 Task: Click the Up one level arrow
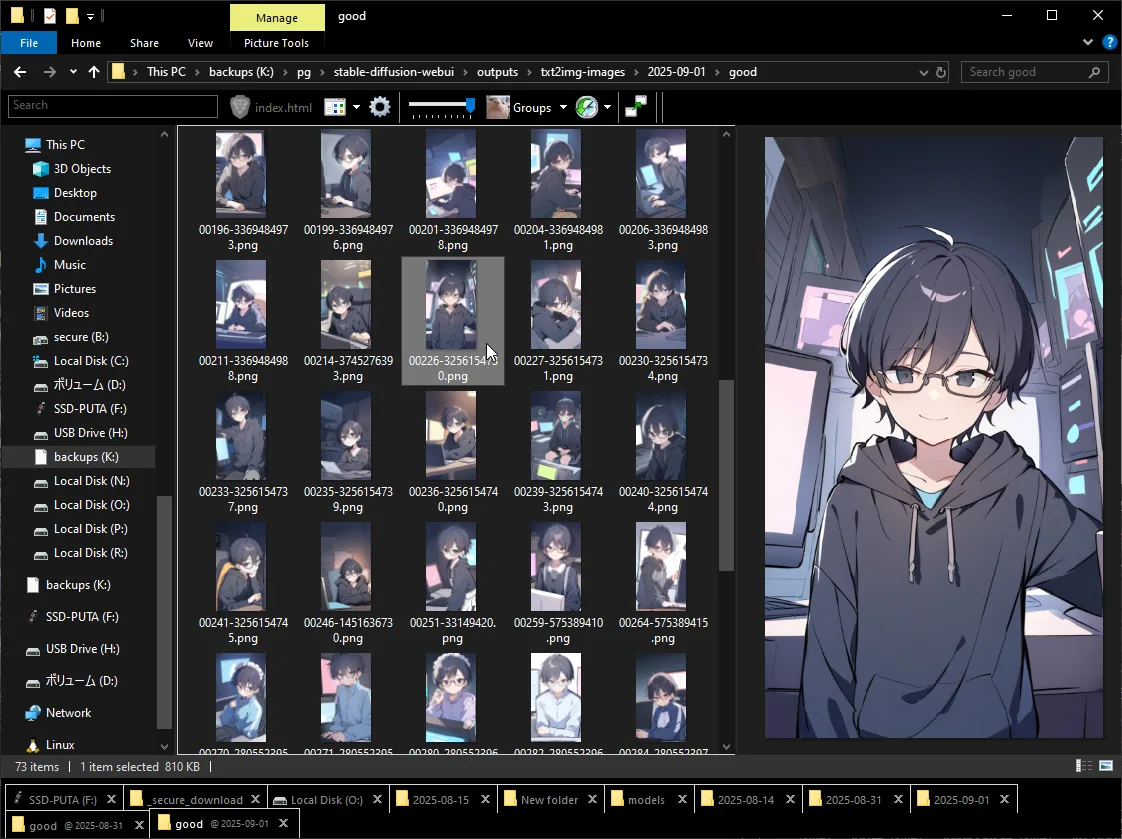[x=94, y=72]
